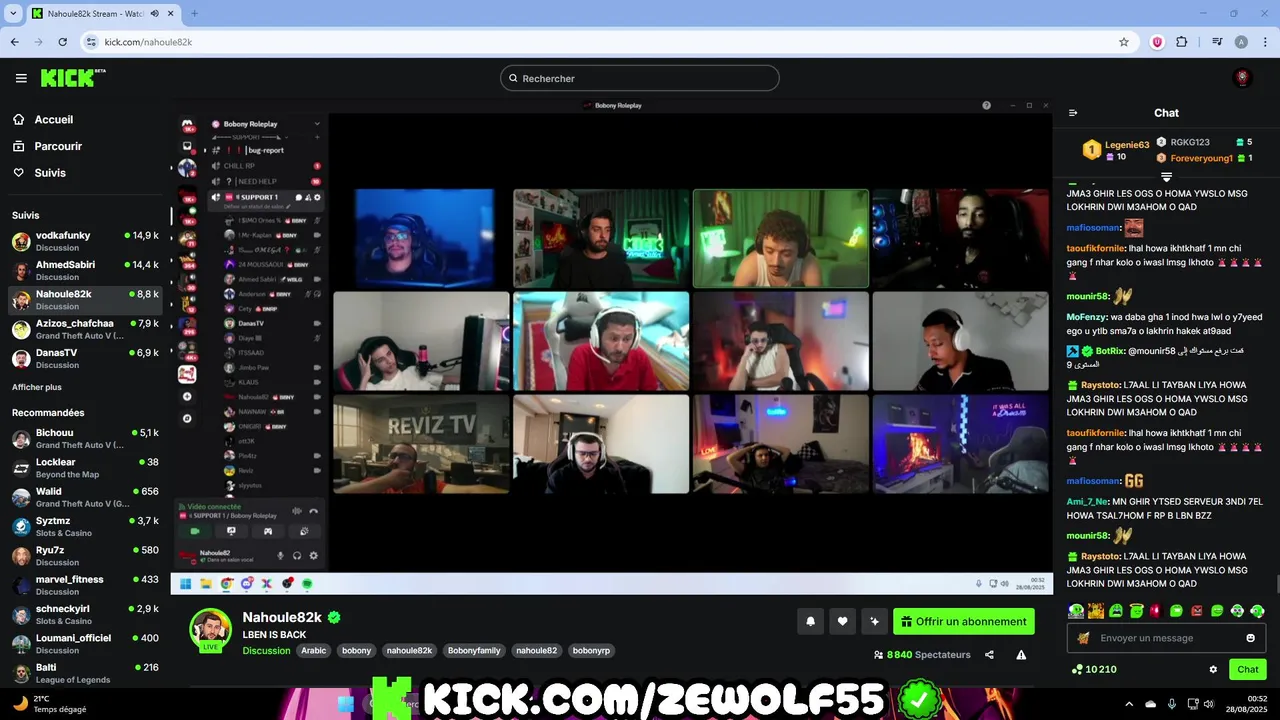Open the vodkafunky followed channel
Viewport: 1280px width, 720px height.
point(85,241)
